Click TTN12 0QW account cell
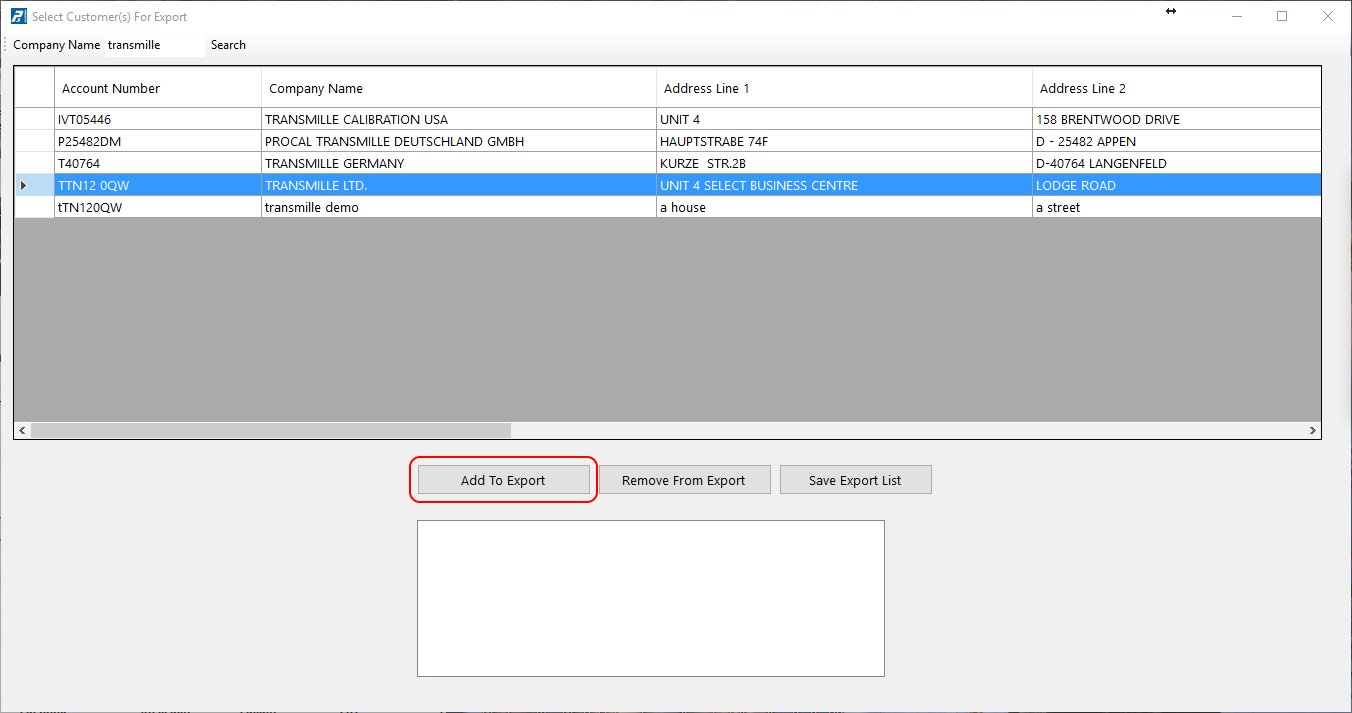 (x=158, y=185)
